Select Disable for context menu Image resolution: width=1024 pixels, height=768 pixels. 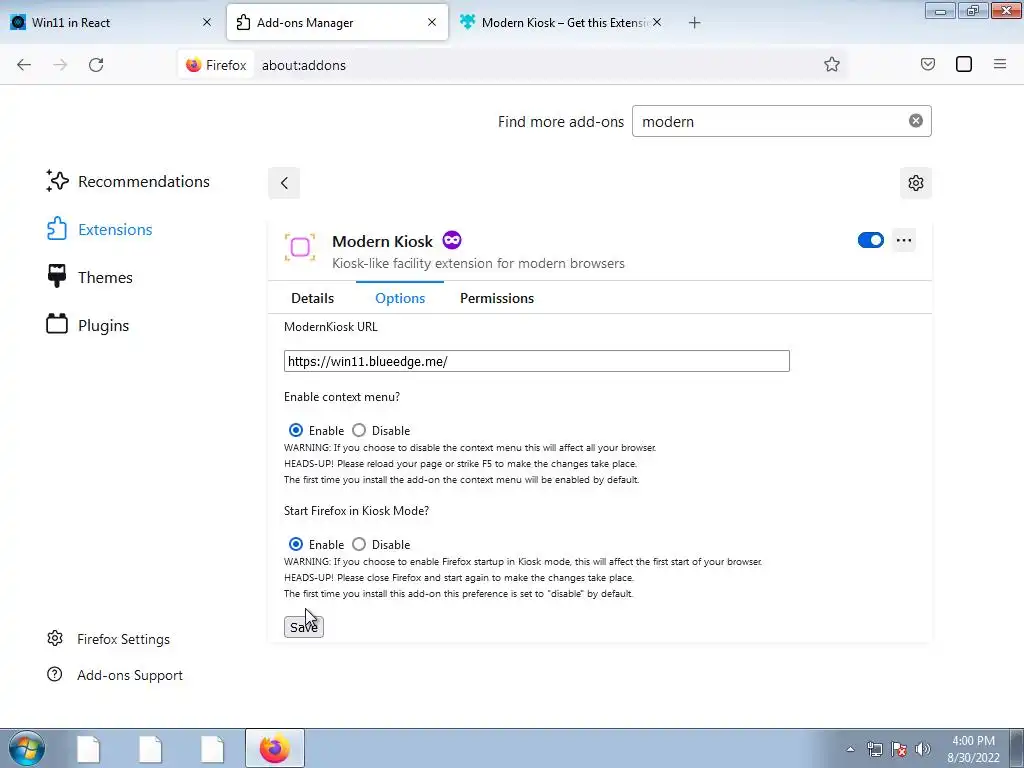(x=359, y=430)
